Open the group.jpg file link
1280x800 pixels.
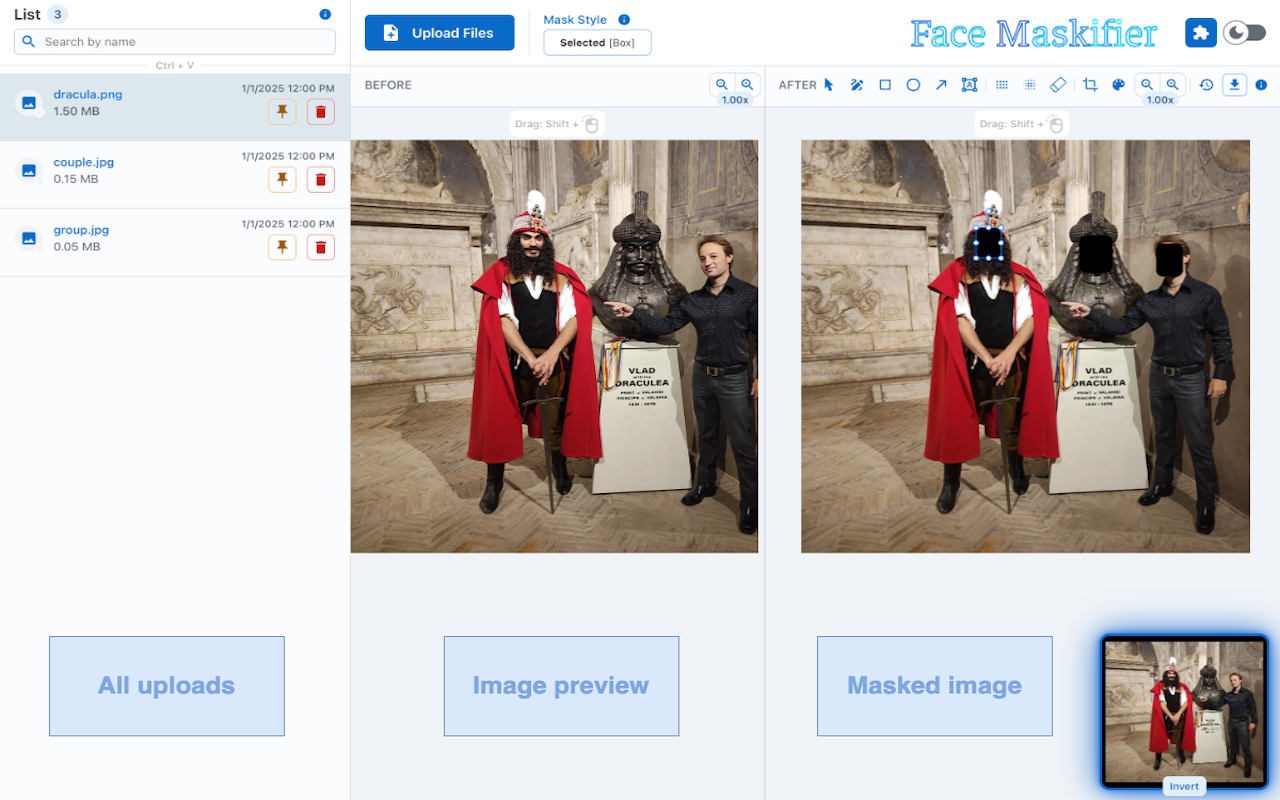click(x=81, y=229)
